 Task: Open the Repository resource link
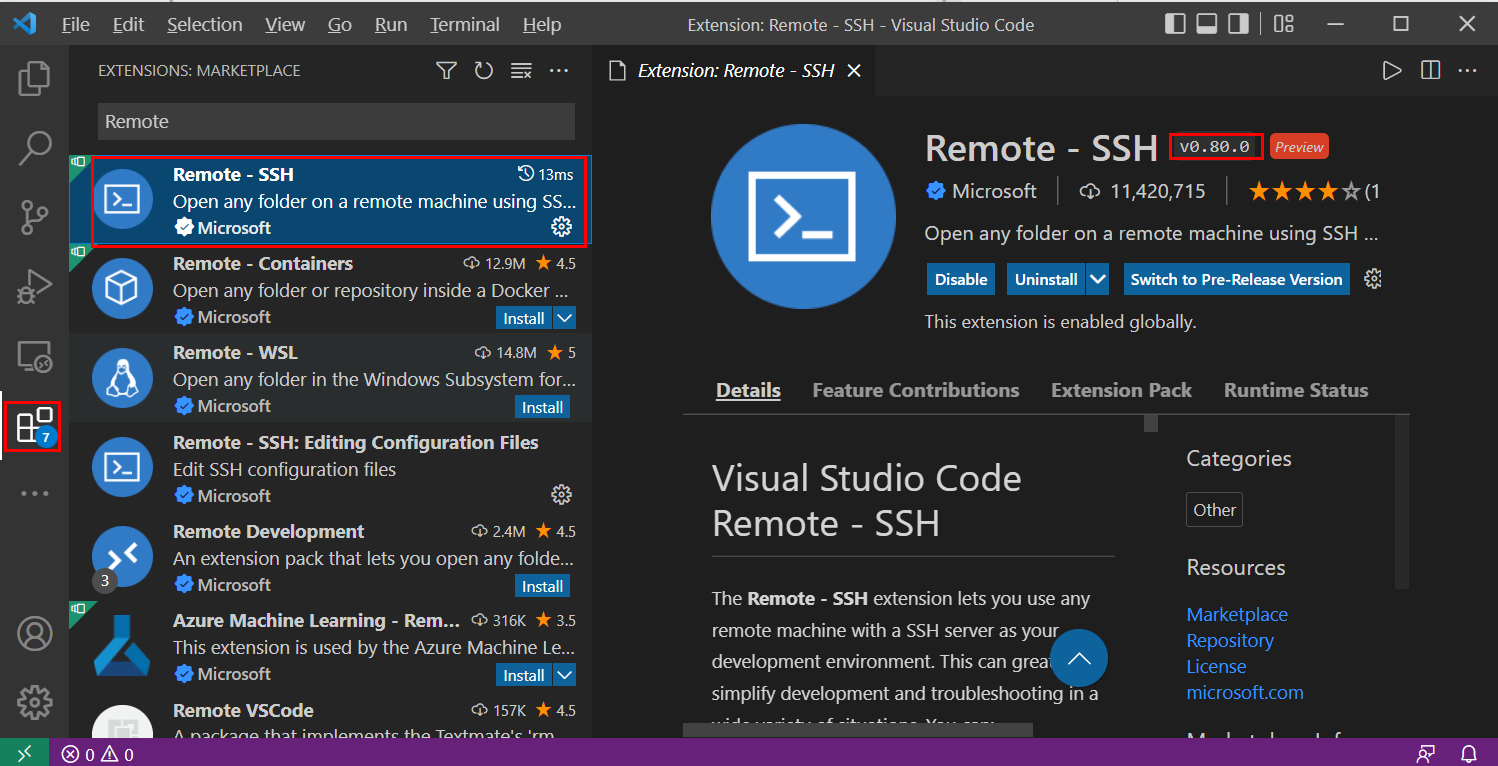click(x=1230, y=640)
